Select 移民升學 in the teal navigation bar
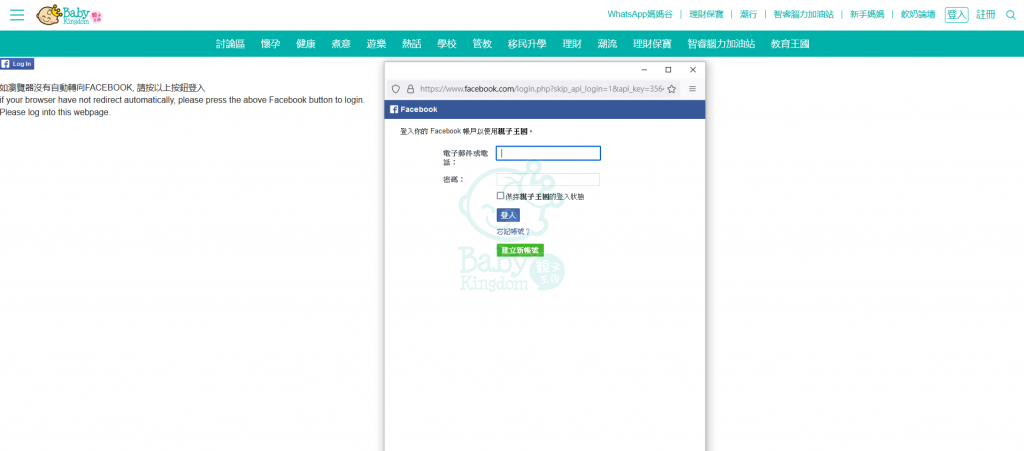This screenshot has height=451, width=1024. click(x=527, y=44)
